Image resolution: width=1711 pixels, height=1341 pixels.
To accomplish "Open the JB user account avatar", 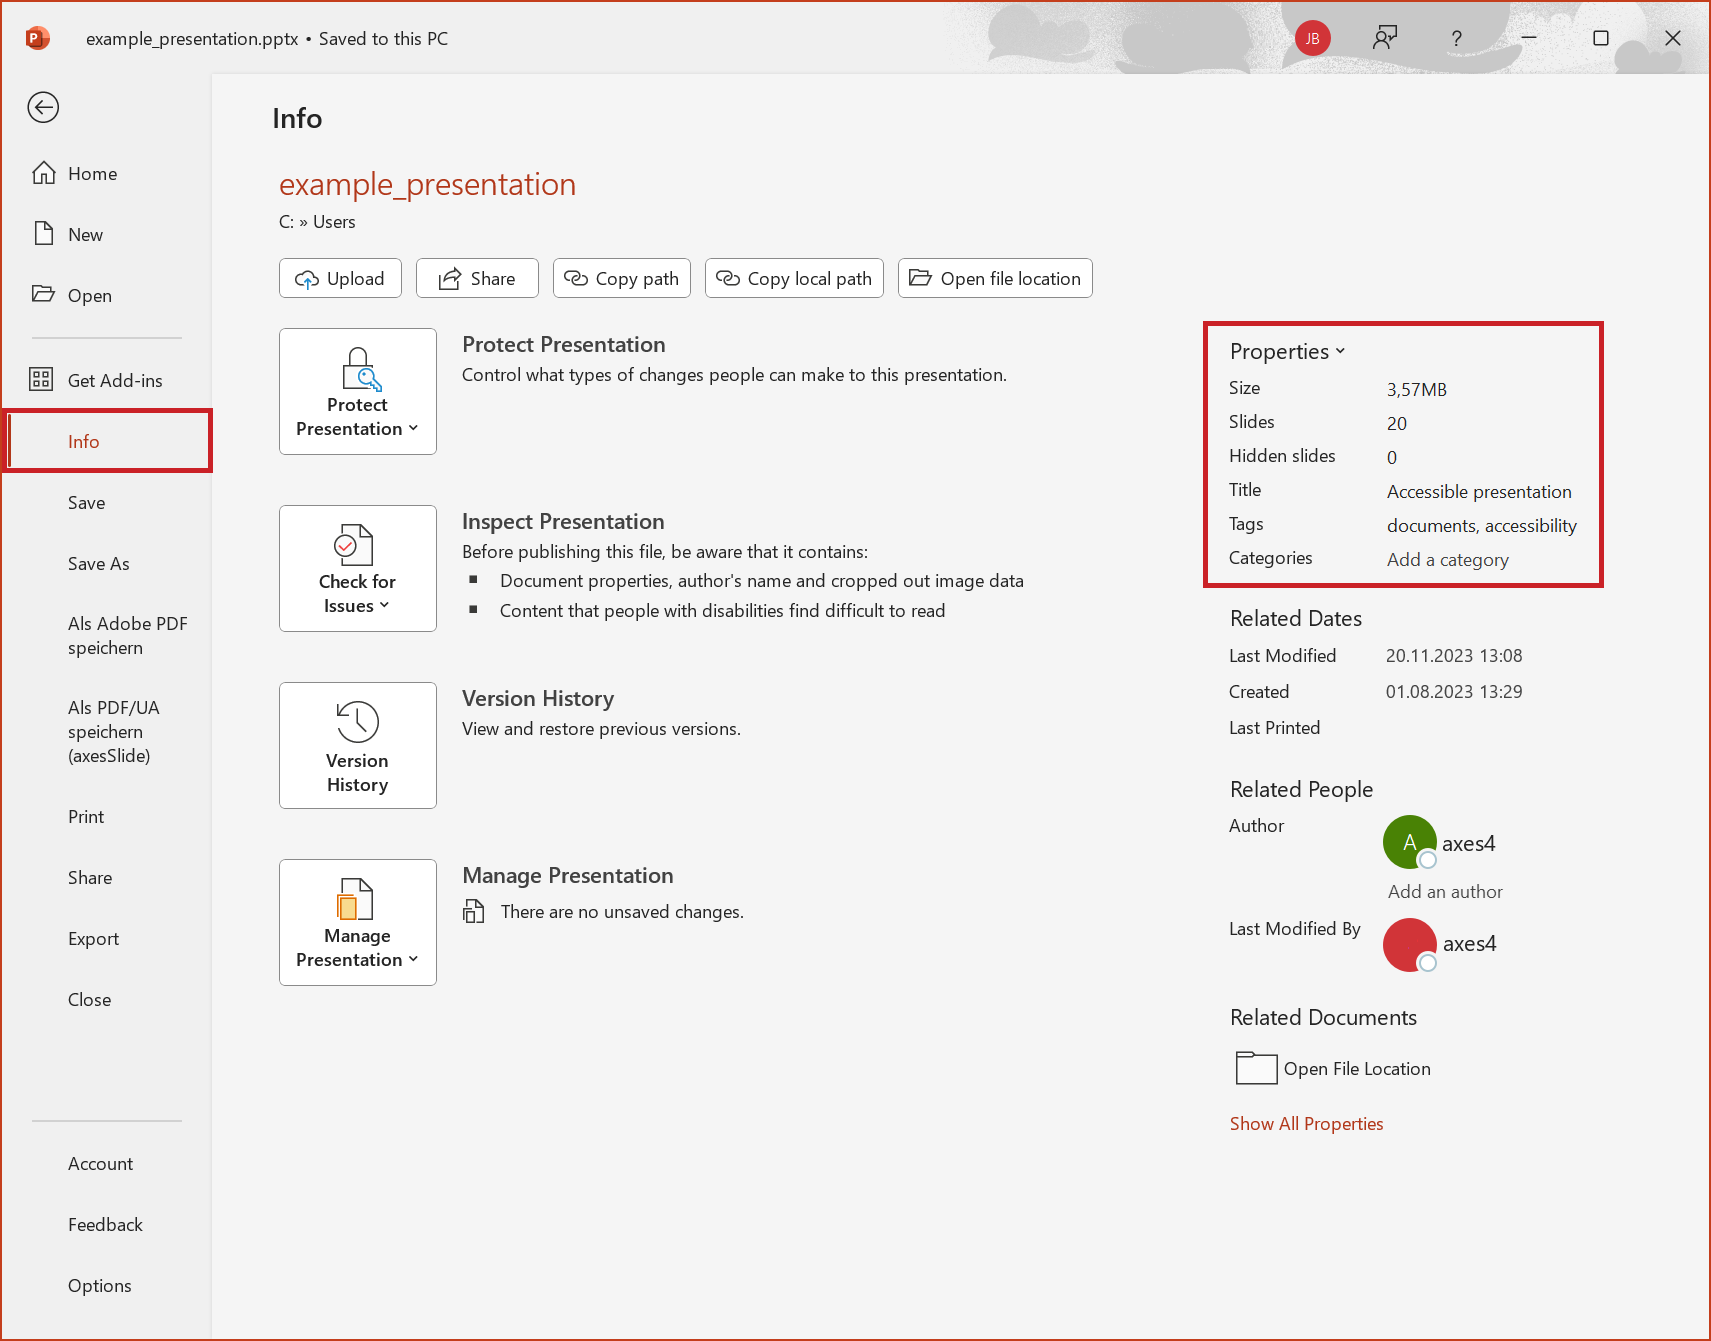I will coord(1312,38).
